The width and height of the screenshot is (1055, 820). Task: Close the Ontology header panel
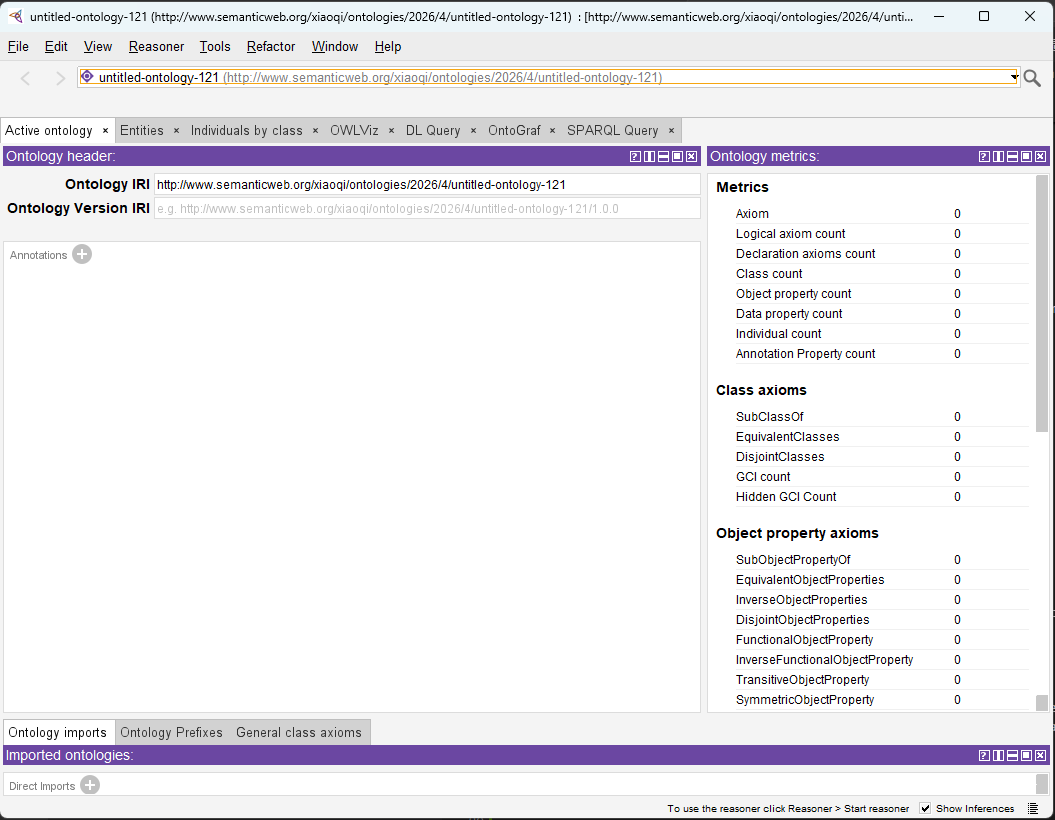coord(692,156)
